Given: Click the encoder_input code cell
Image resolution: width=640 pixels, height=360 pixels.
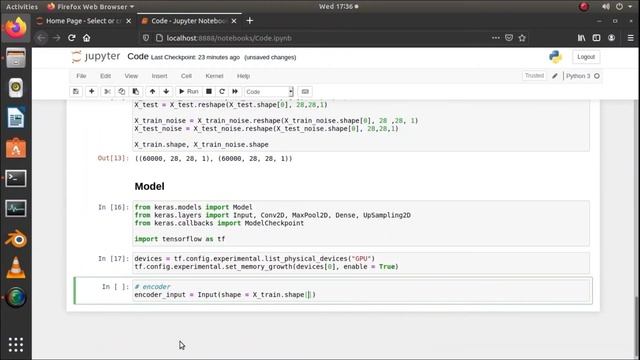Looking at the screenshot, I should (361, 291).
